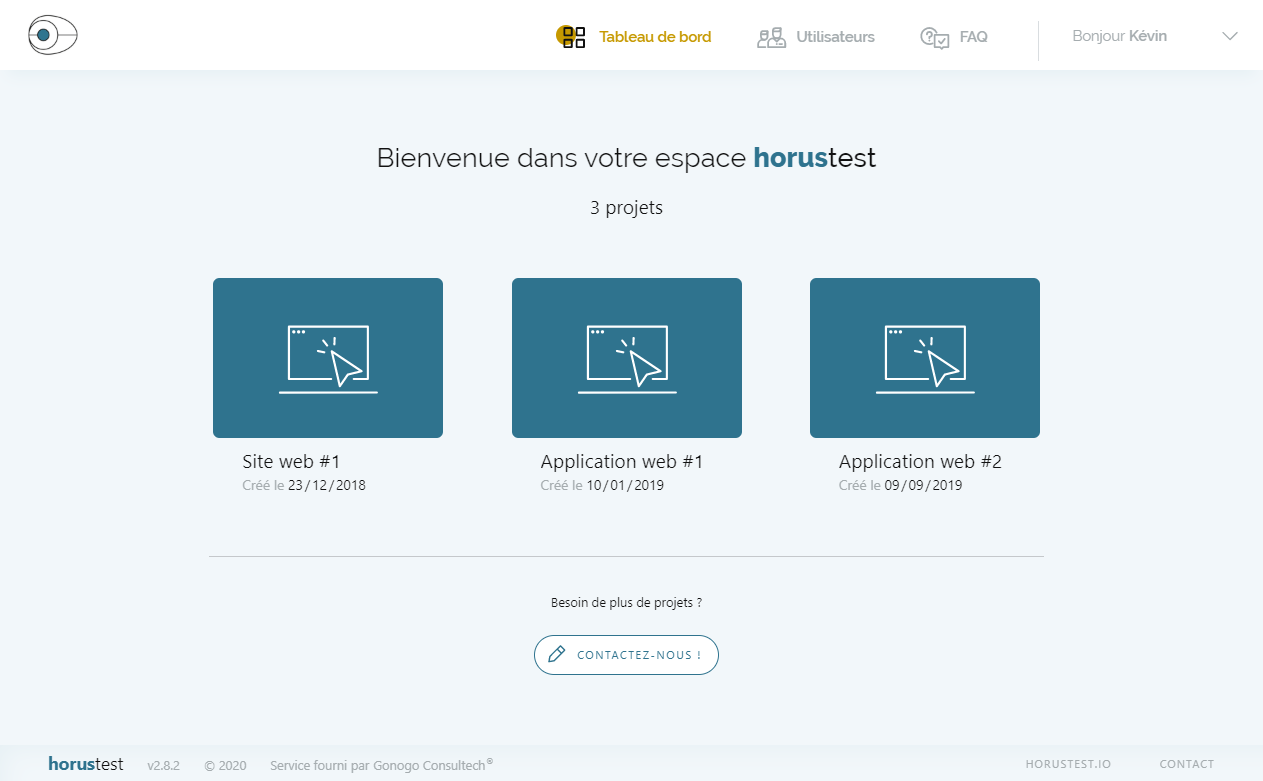Click the CONTACT footer link
The image size is (1263, 781).
(x=1186, y=764)
